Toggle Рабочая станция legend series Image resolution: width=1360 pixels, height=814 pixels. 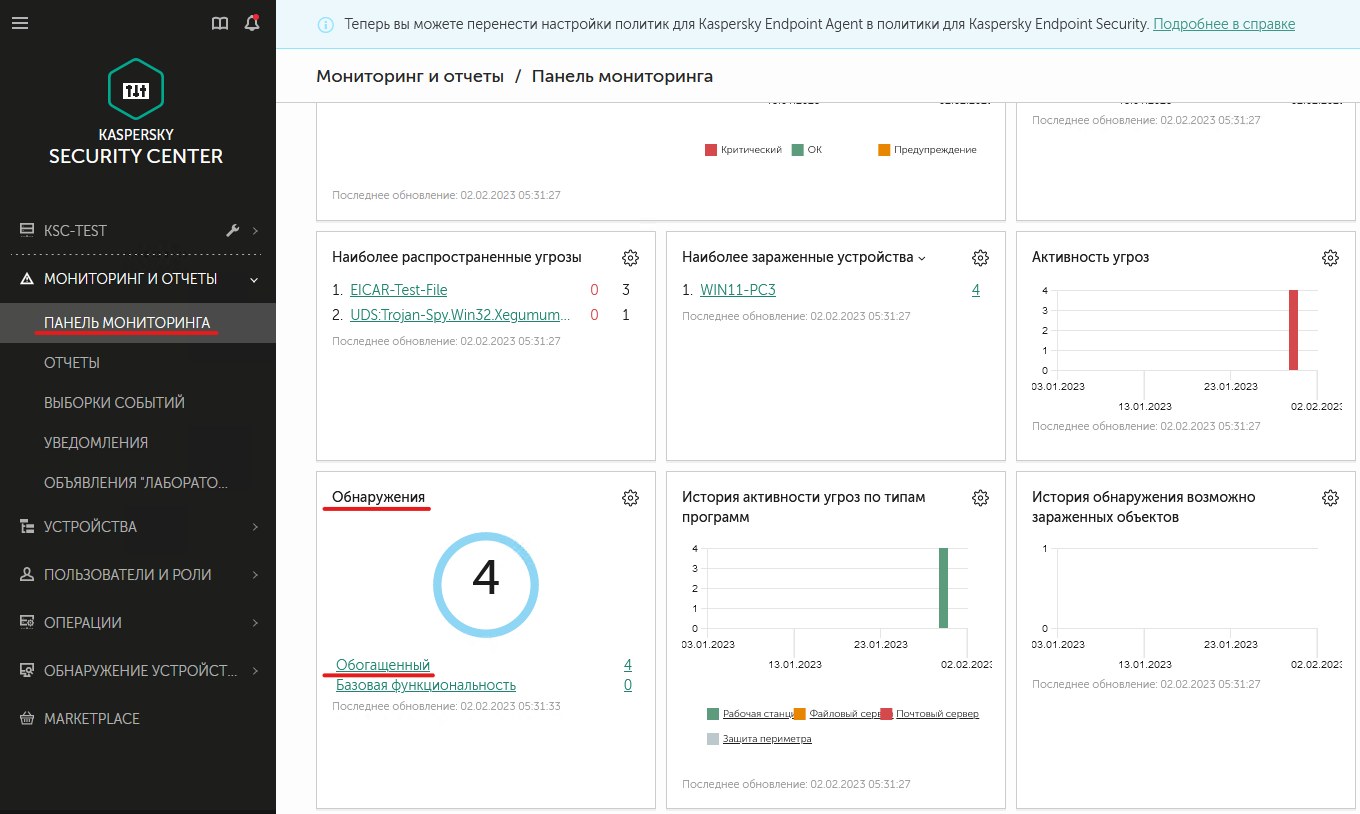click(x=750, y=714)
